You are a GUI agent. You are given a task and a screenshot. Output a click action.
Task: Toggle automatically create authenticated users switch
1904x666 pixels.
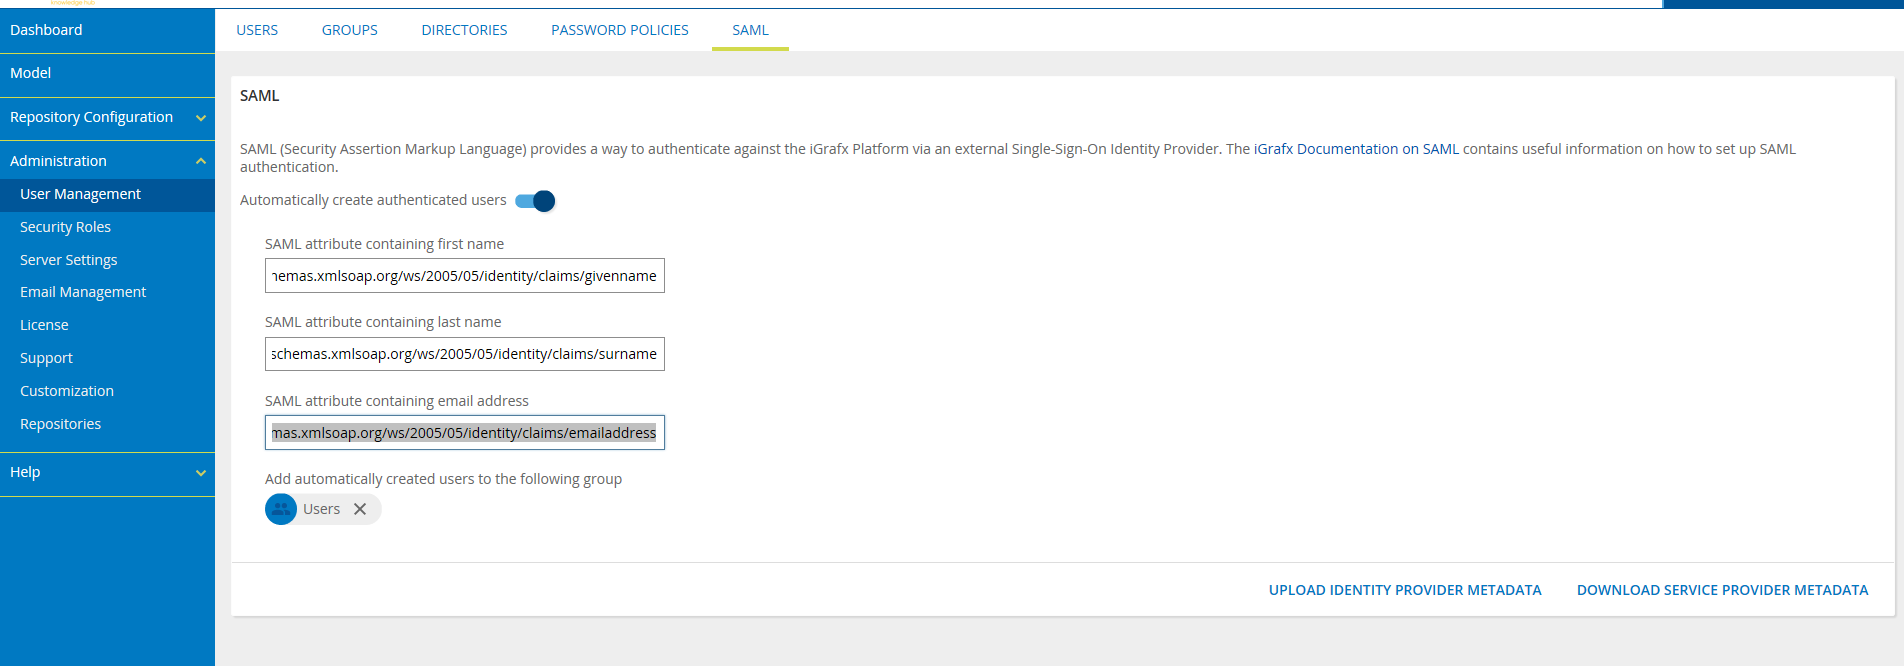(x=536, y=201)
